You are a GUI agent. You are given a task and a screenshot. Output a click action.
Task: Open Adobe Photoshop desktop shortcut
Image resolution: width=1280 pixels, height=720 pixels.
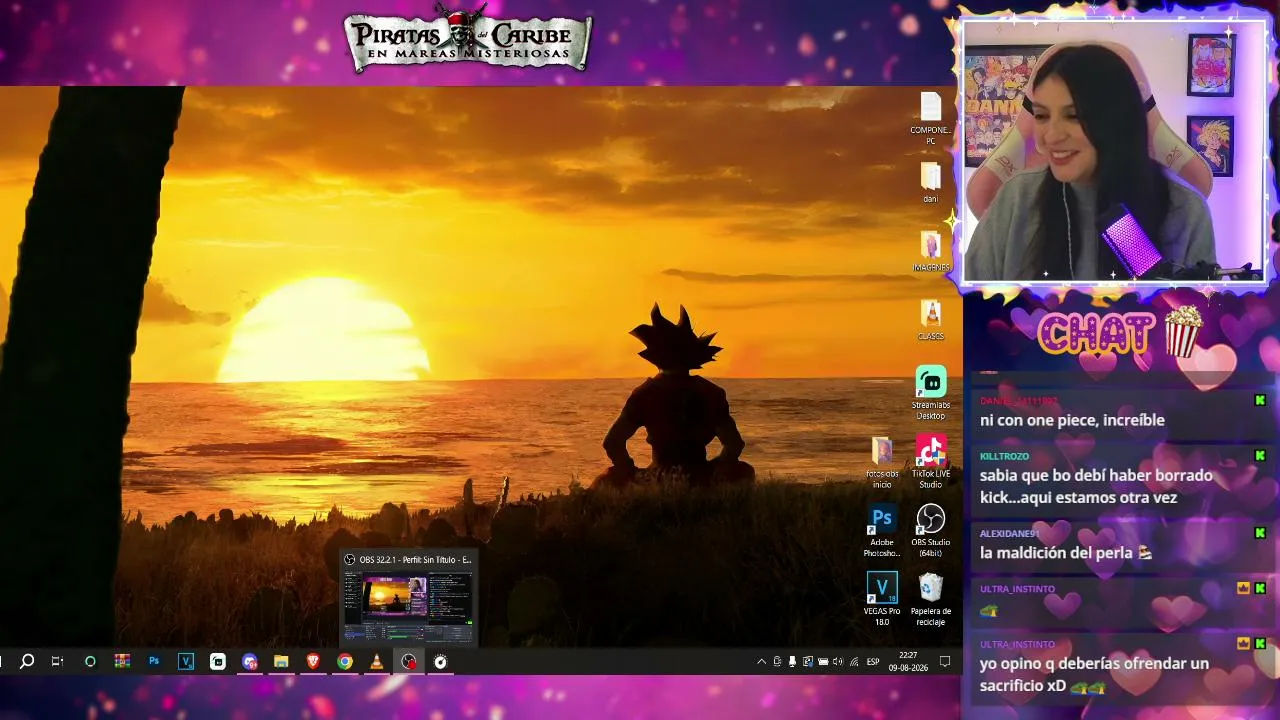(x=881, y=531)
